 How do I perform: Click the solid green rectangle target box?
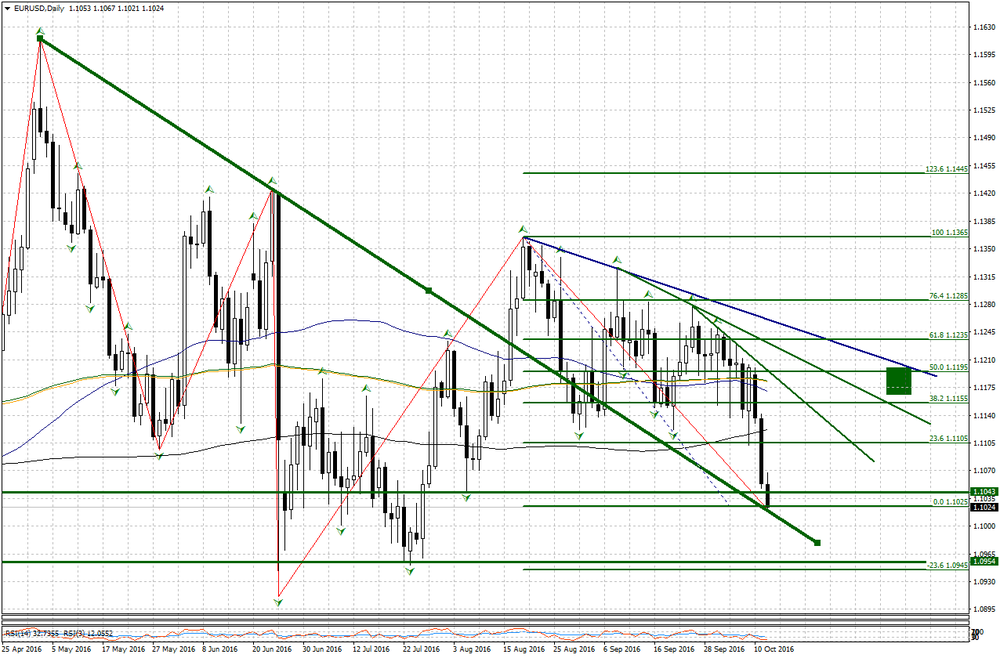899,381
